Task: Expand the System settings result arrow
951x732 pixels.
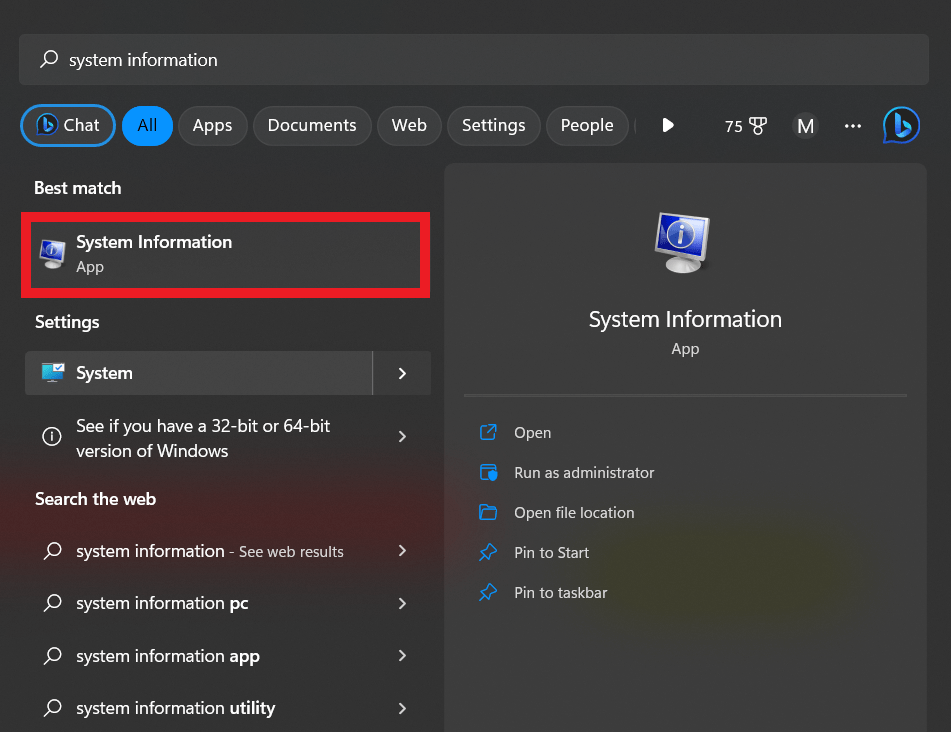Action: click(402, 373)
